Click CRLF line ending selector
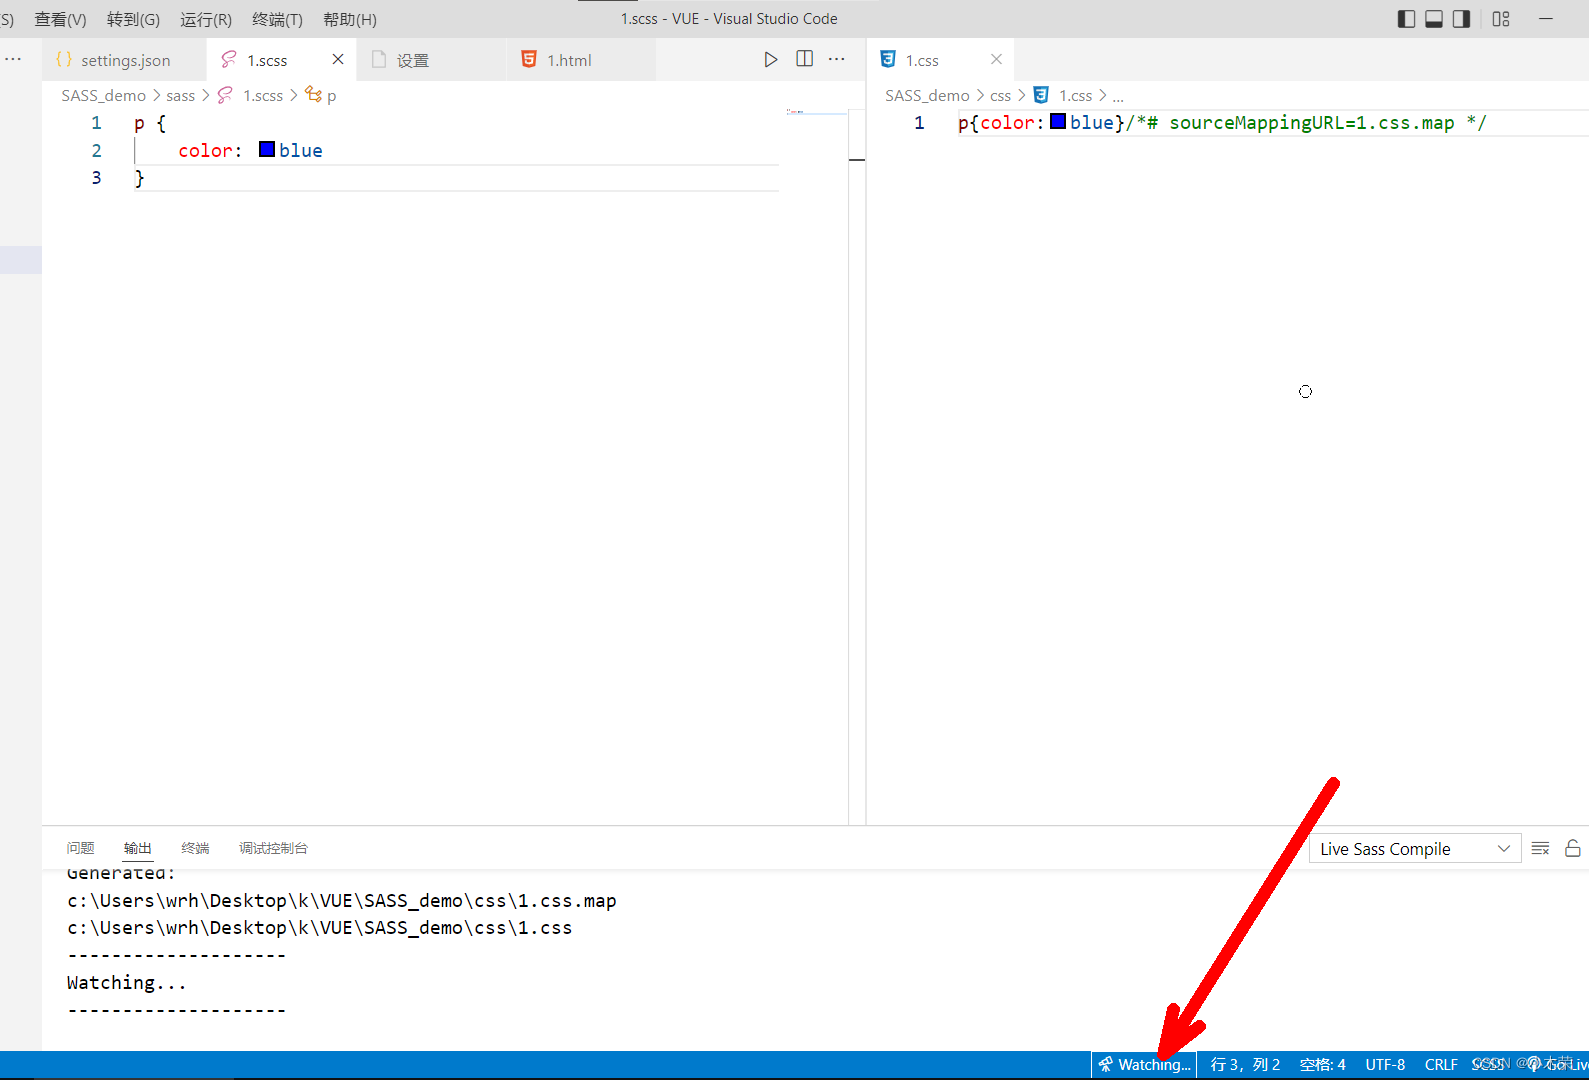Viewport: 1589px width, 1080px height. (1441, 1064)
